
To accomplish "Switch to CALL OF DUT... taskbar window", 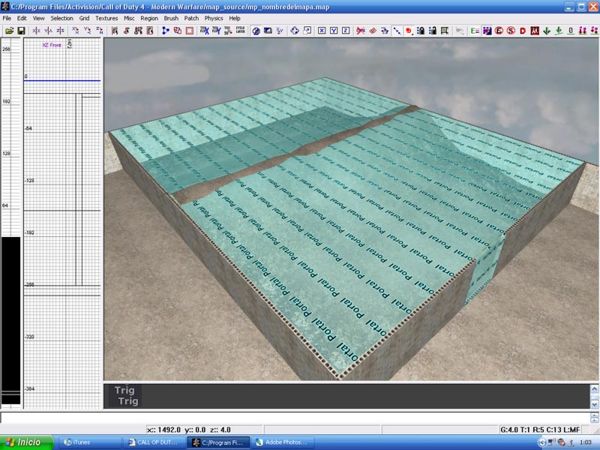I will 155,442.
